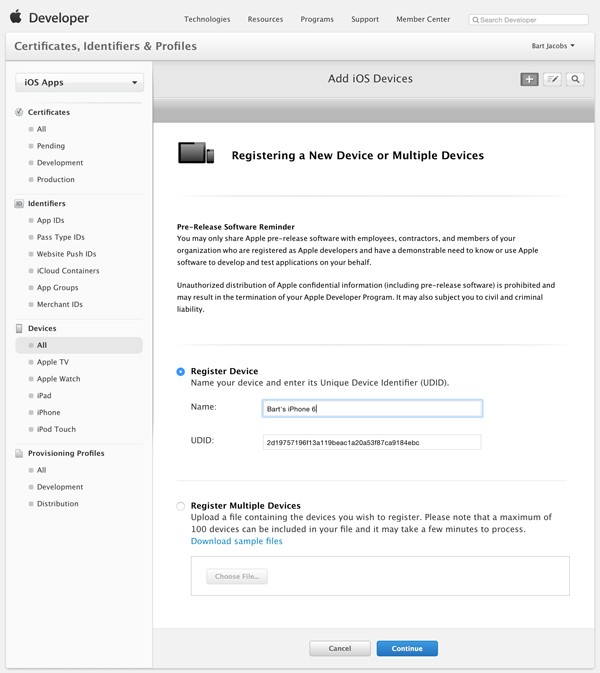Select Pending under Certificates
The image size is (600, 673).
click(x=51, y=146)
